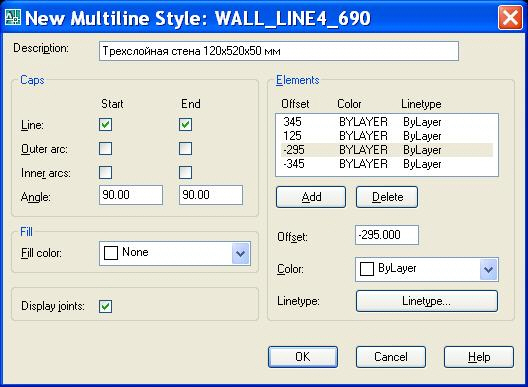528x387 pixels.
Task: Select the element row with offset 345
Action: point(387,122)
